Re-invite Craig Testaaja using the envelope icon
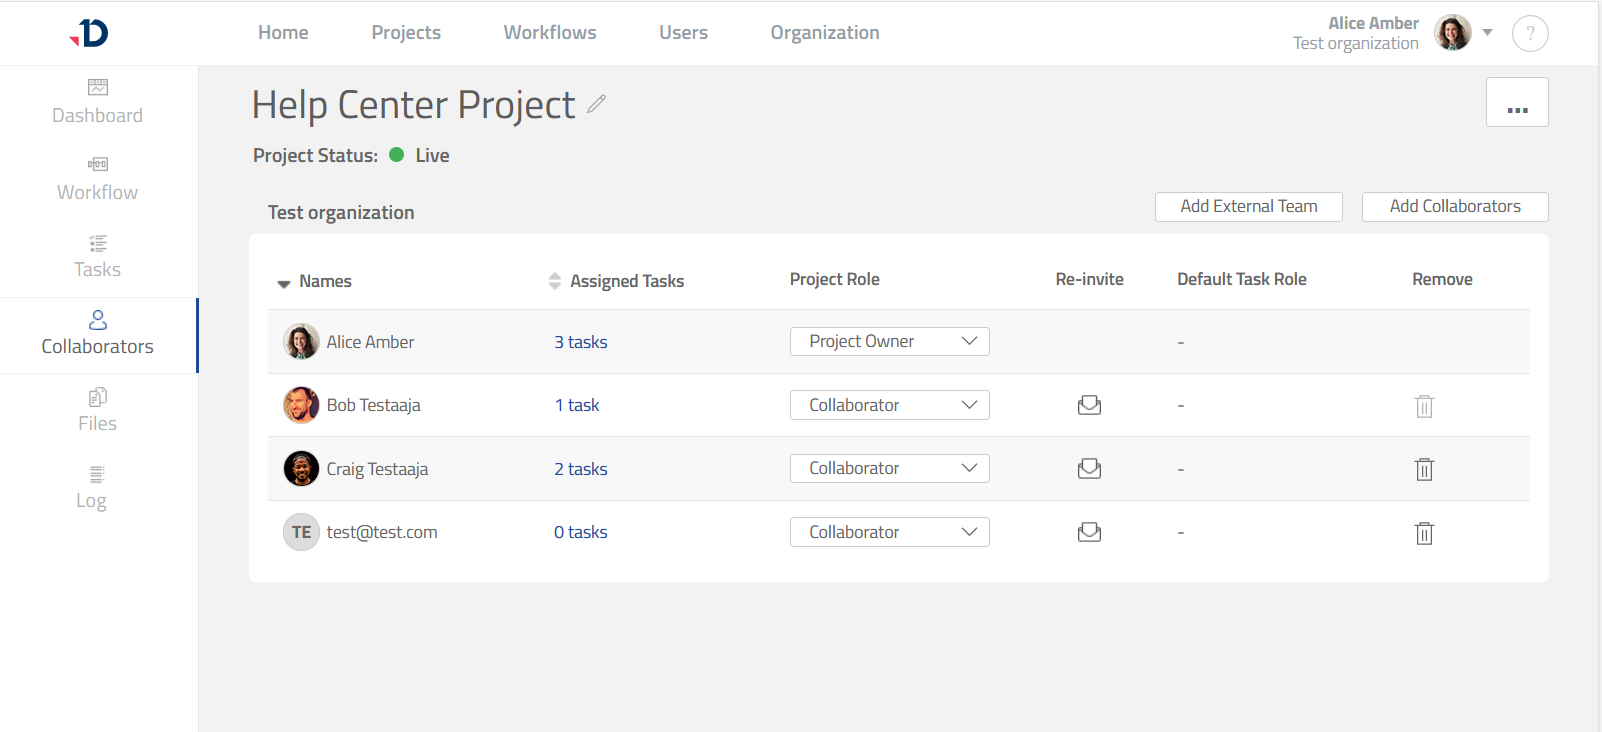Image resolution: width=1602 pixels, height=732 pixels. coord(1089,468)
